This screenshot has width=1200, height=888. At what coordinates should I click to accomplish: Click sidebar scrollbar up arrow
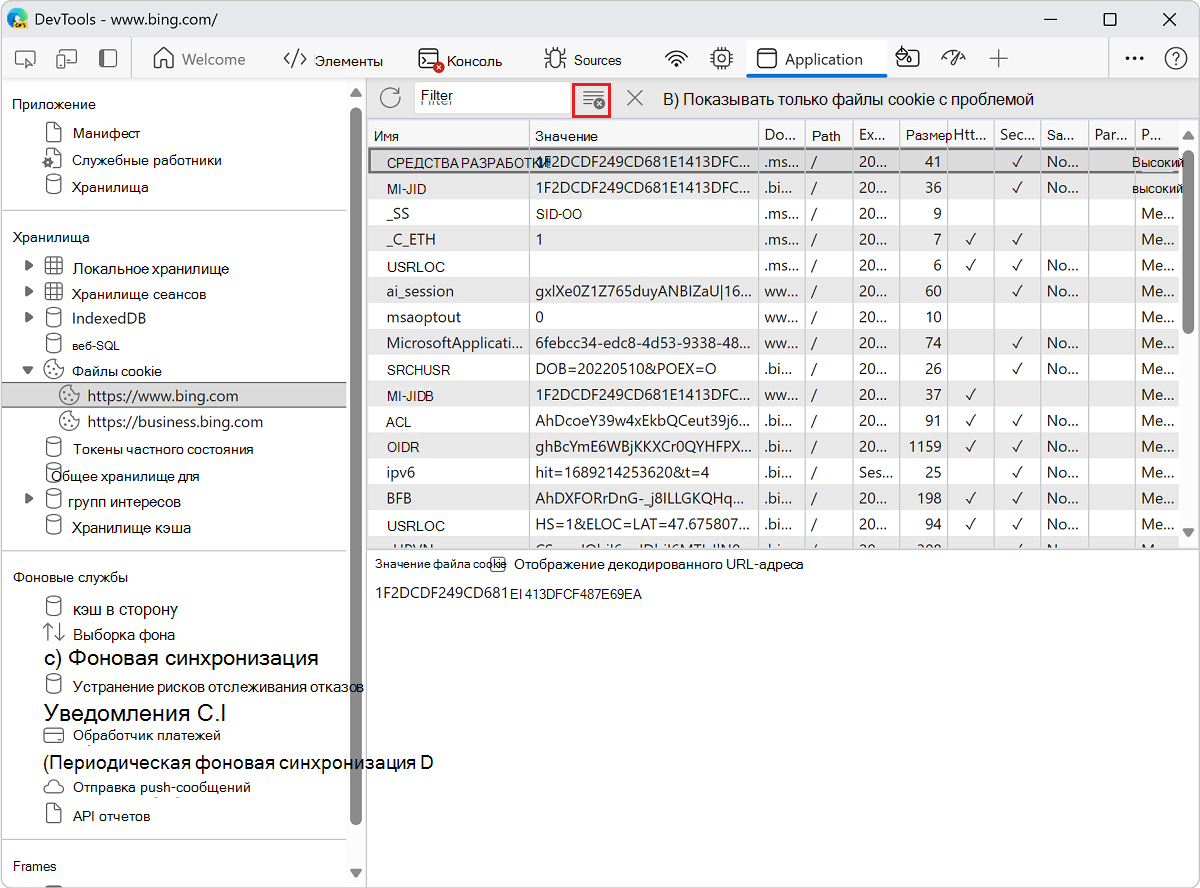(355, 93)
